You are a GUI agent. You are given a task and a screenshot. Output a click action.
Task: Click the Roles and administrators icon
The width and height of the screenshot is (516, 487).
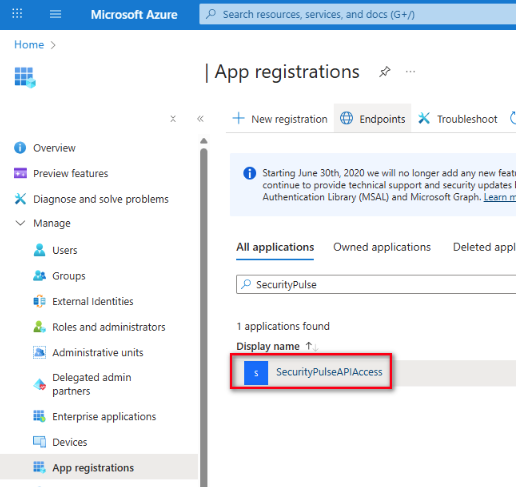[39, 327]
